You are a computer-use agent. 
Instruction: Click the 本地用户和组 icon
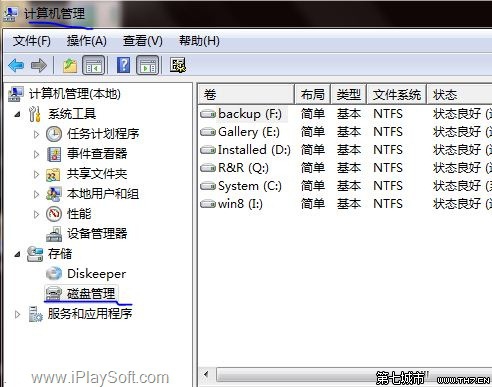(x=54, y=194)
